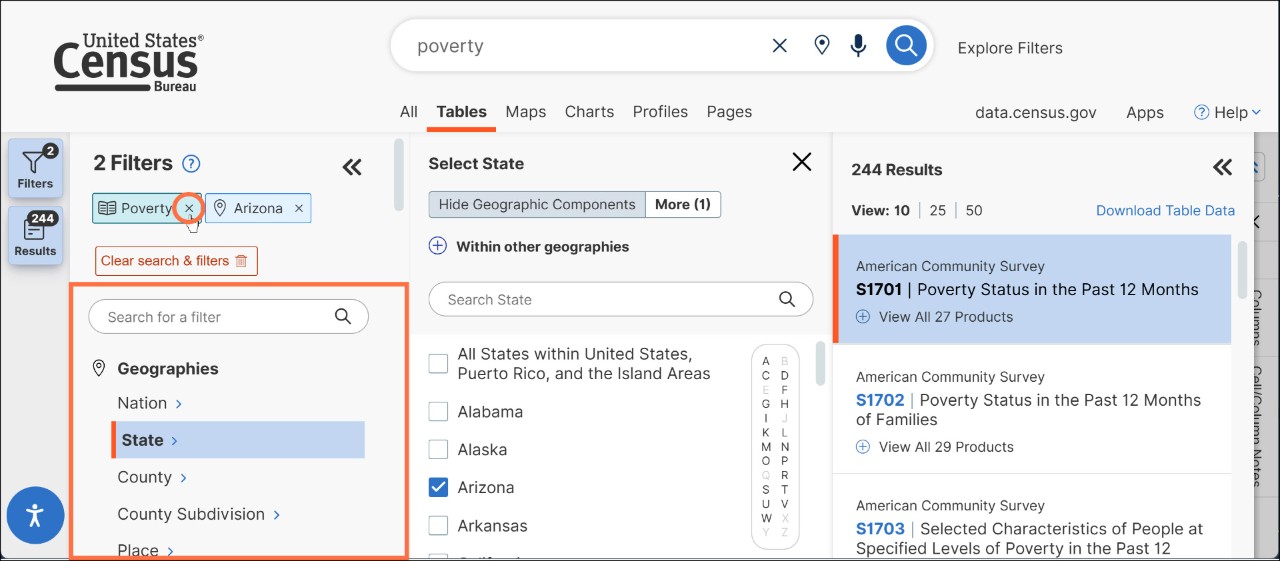Click Explore Filters link

[x=1010, y=48]
